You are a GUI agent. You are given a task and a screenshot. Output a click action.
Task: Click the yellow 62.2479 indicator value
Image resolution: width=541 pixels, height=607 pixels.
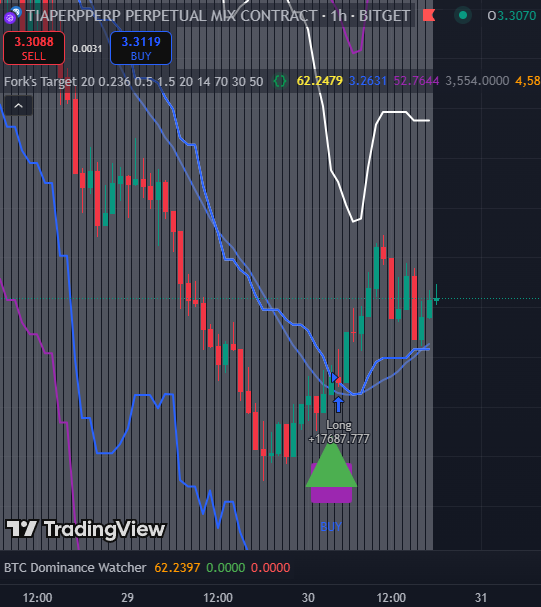click(x=320, y=81)
